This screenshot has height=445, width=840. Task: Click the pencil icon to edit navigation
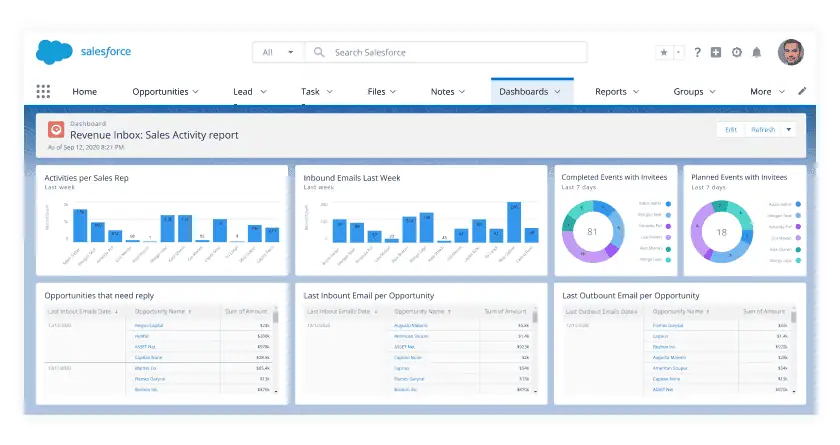[x=802, y=91]
